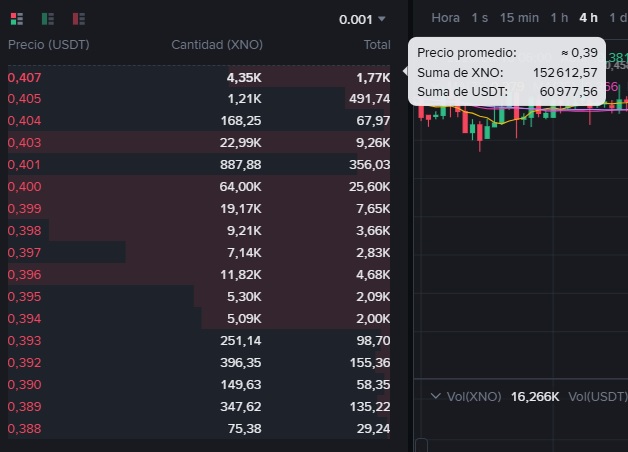Click the quantity 11,82K in the order book
Viewport: 628px width, 452px height.
(x=241, y=275)
